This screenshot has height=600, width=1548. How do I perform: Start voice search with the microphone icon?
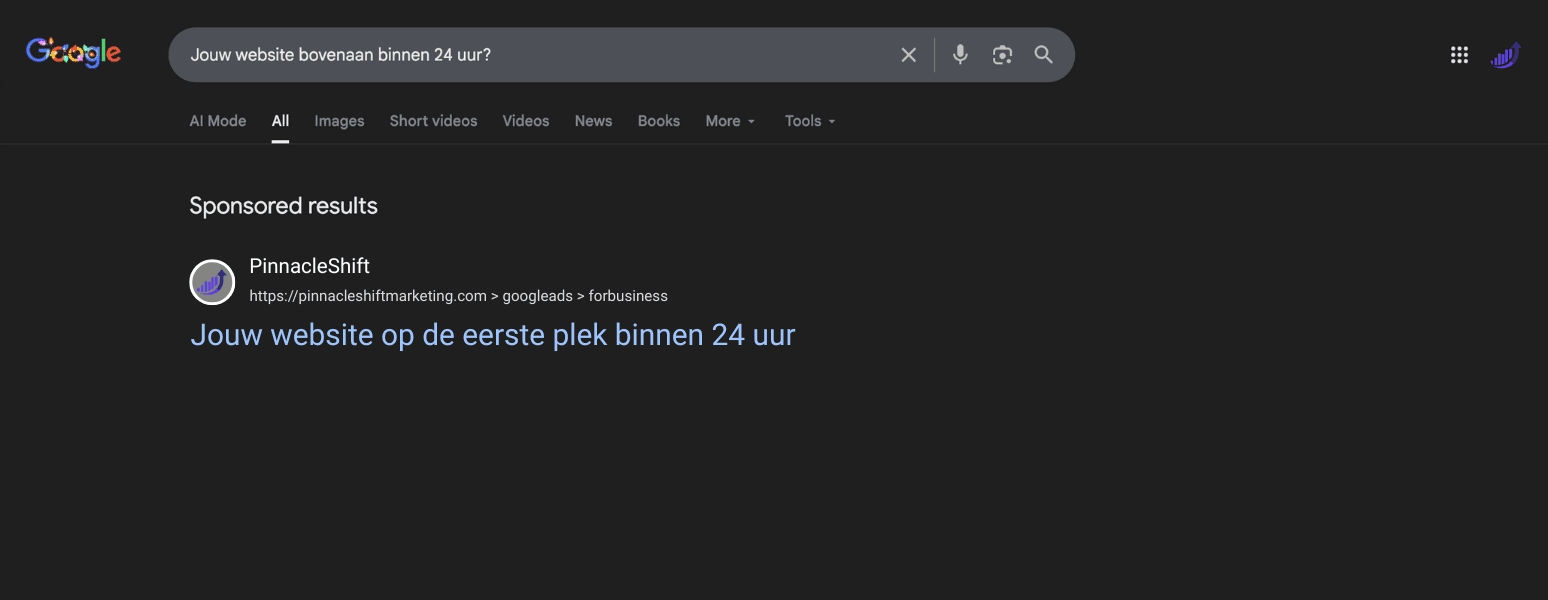960,55
